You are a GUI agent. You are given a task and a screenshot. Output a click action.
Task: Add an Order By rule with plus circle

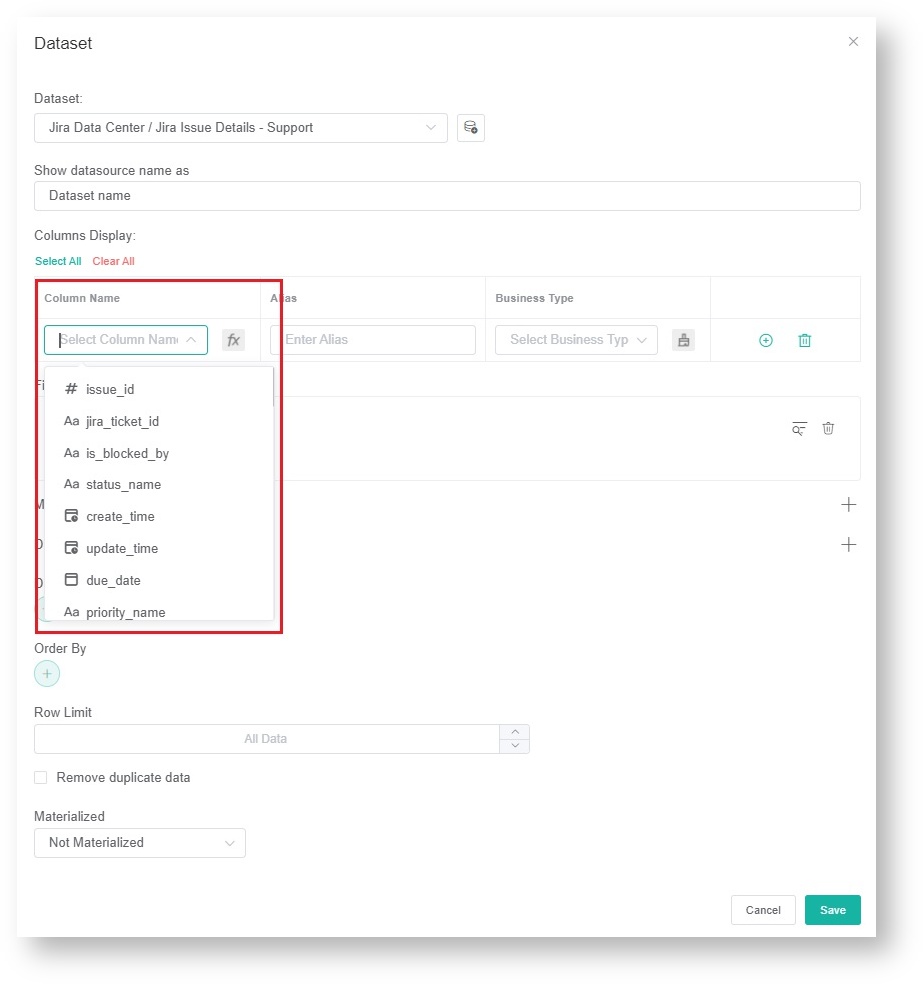[47, 674]
